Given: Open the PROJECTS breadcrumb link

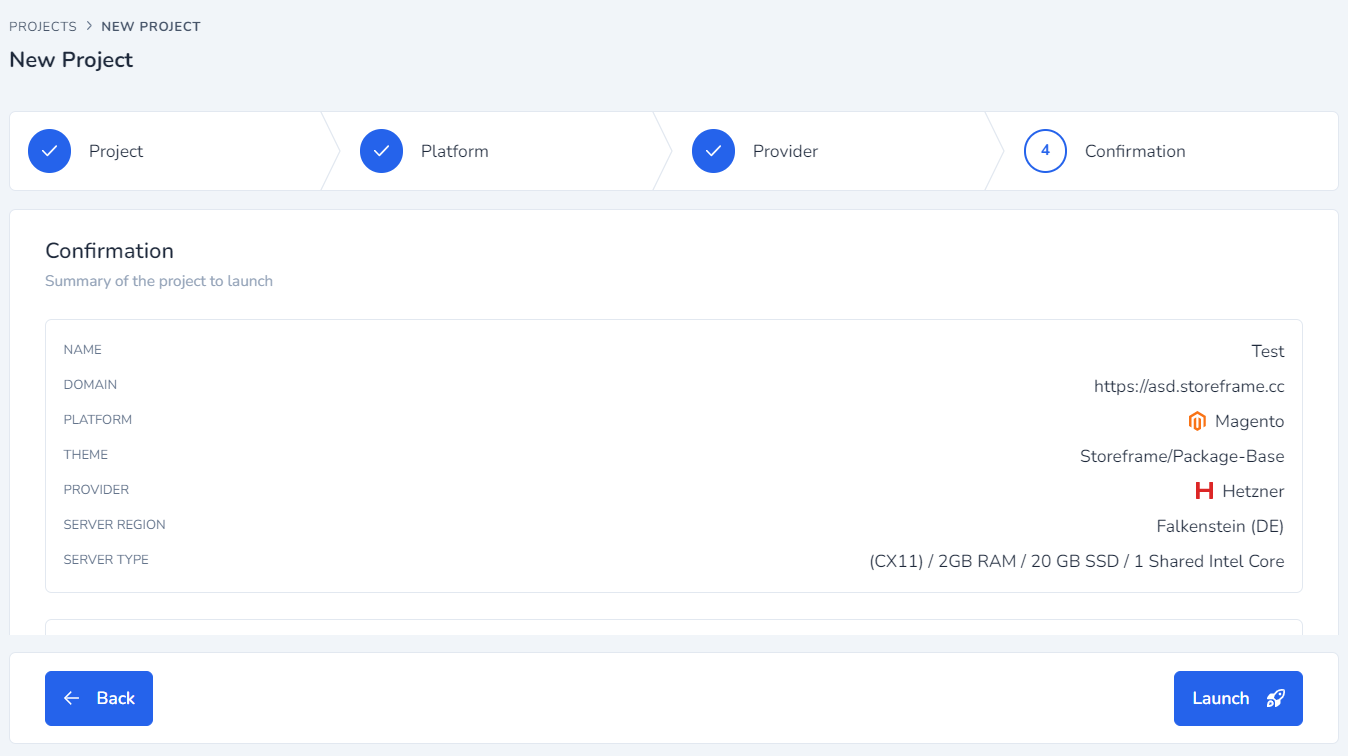Looking at the screenshot, I should coord(42,26).
